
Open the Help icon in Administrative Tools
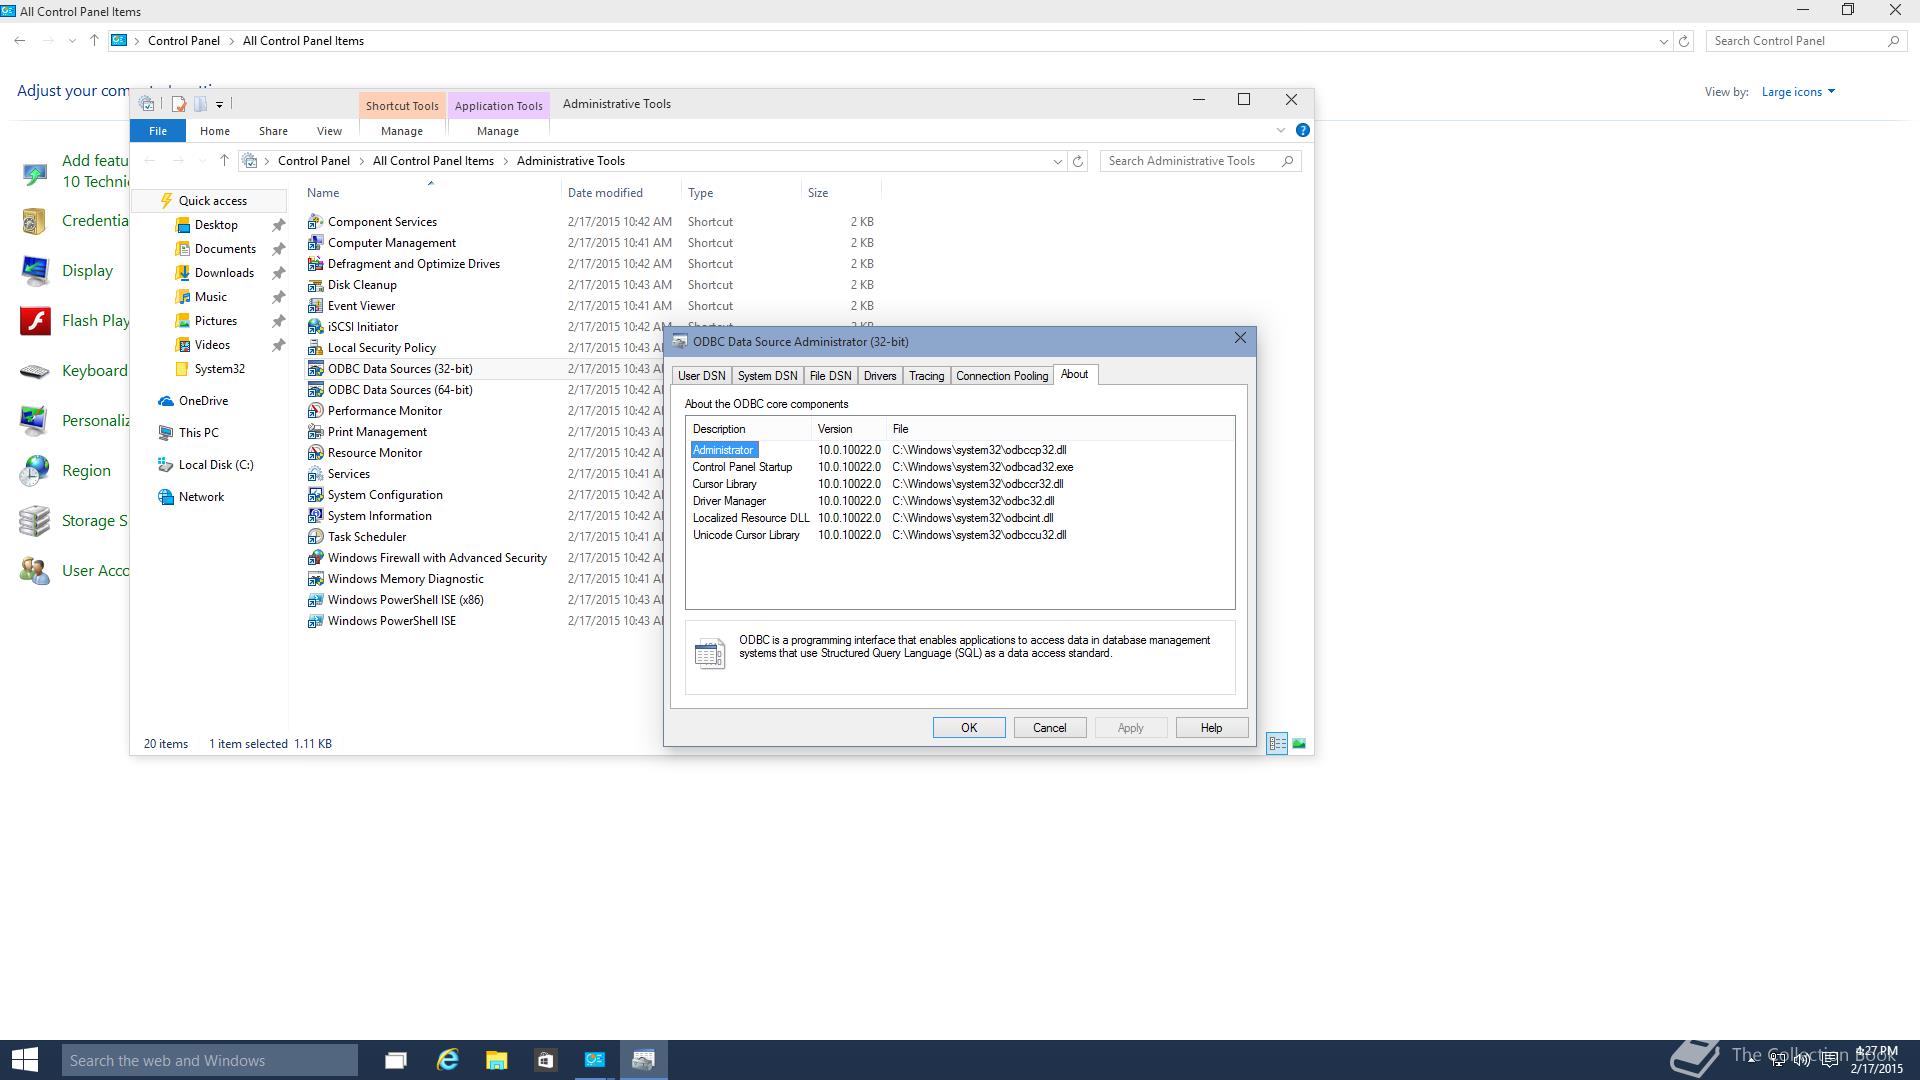(x=1302, y=130)
